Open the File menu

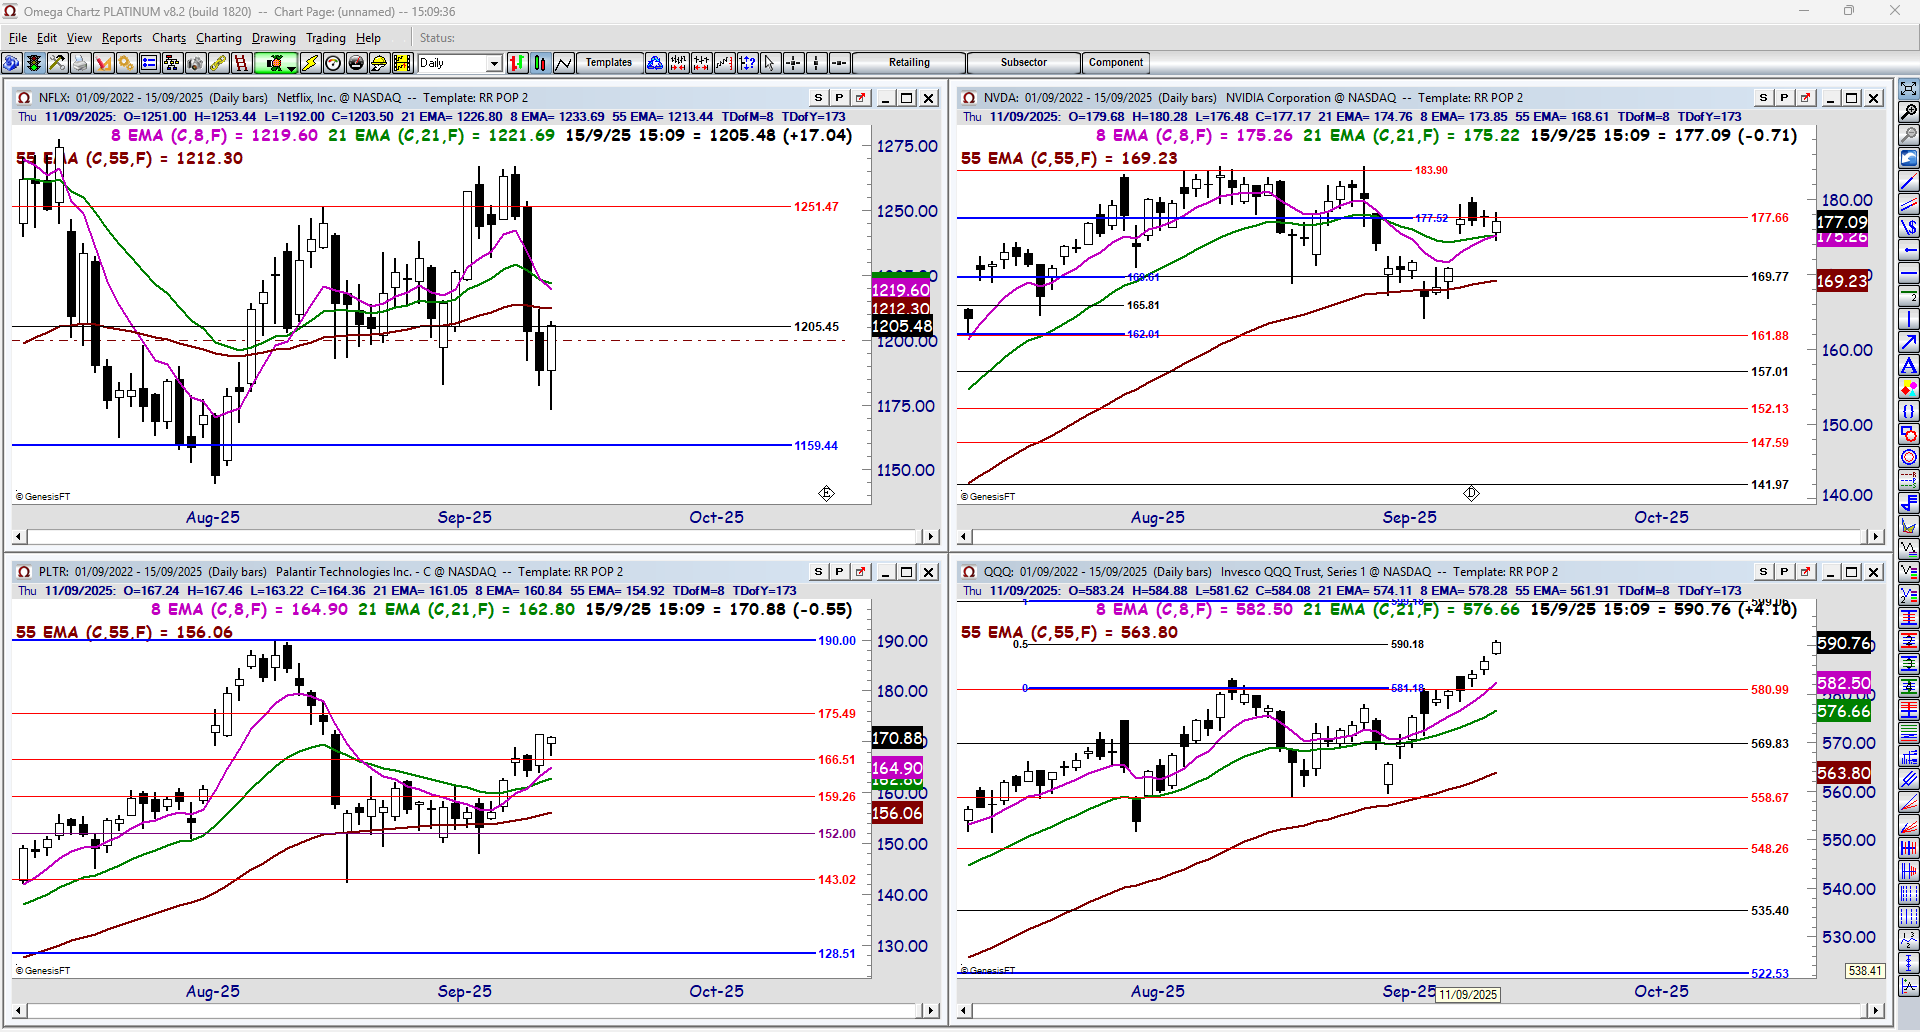pyautogui.click(x=18, y=38)
